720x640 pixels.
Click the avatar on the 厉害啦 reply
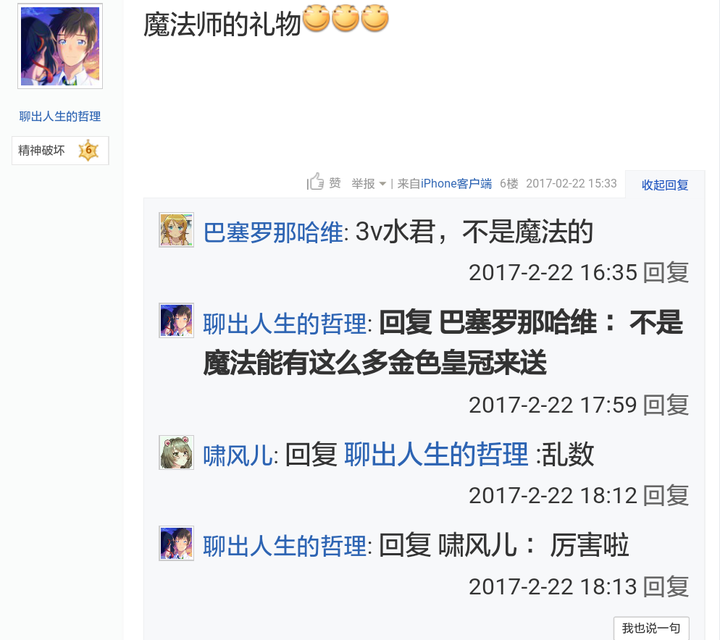coord(176,543)
